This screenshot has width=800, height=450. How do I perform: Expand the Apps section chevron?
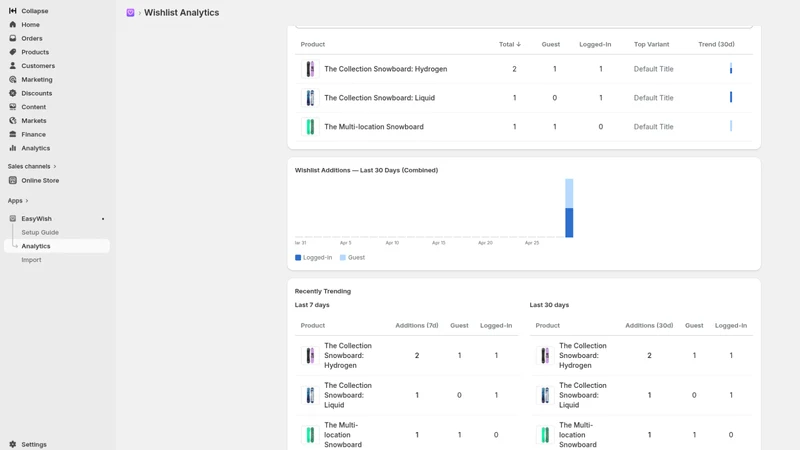click(27, 201)
